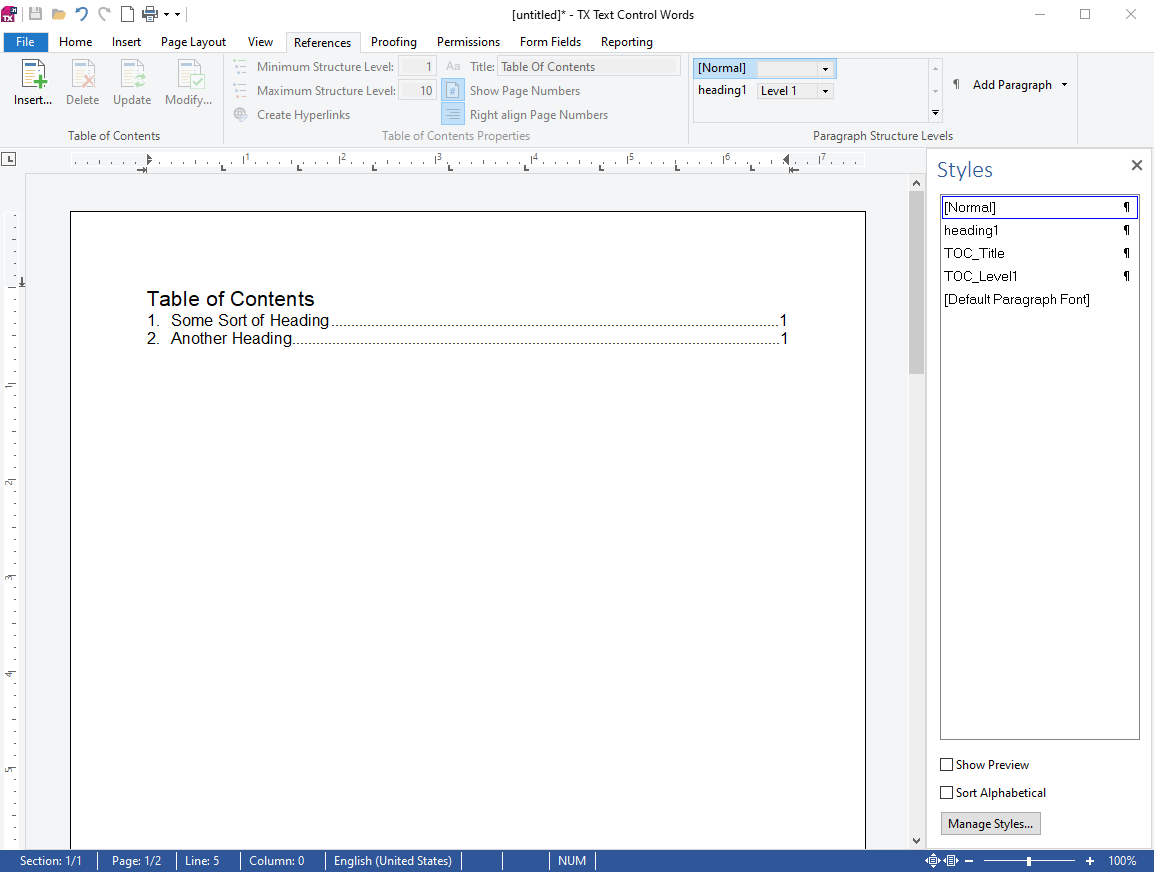This screenshot has height=872, width=1154.
Task: Switch to the Page Layout tab
Action: (x=194, y=42)
